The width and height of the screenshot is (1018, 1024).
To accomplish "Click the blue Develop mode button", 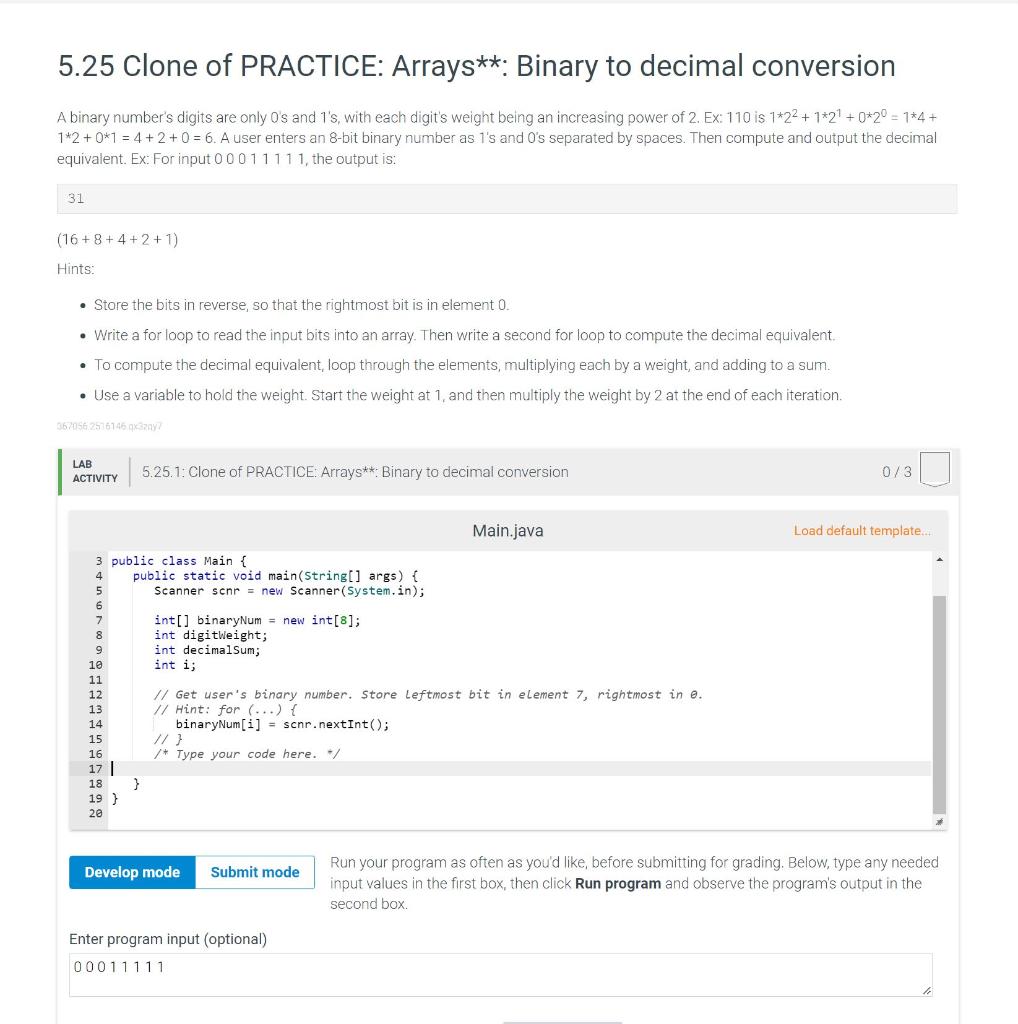I will [132, 872].
